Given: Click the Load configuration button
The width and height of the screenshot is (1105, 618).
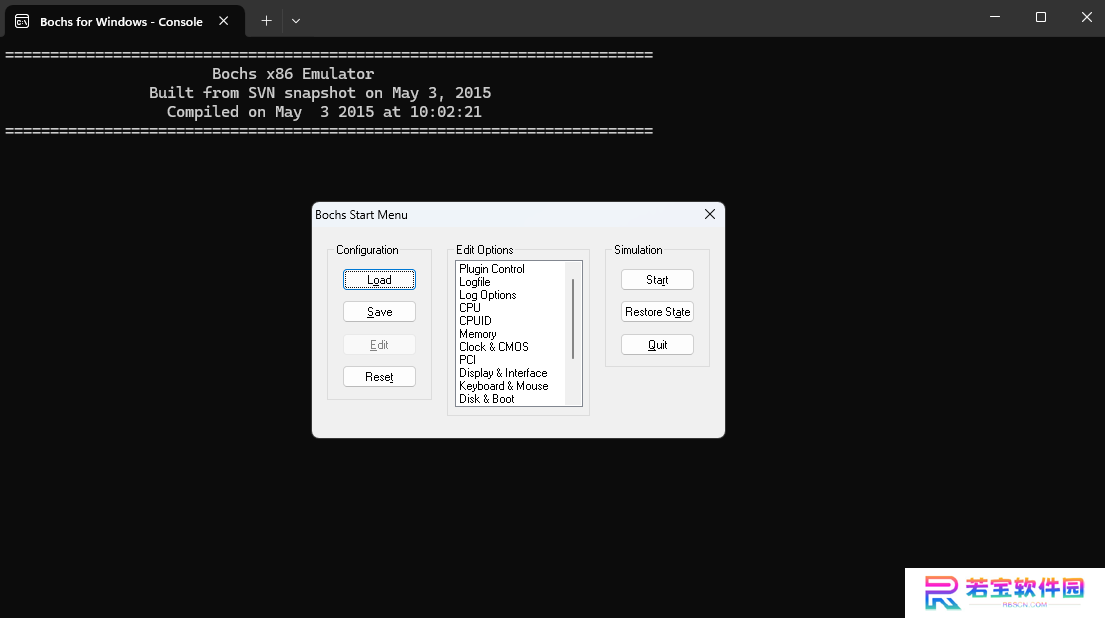Looking at the screenshot, I should pos(379,280).
